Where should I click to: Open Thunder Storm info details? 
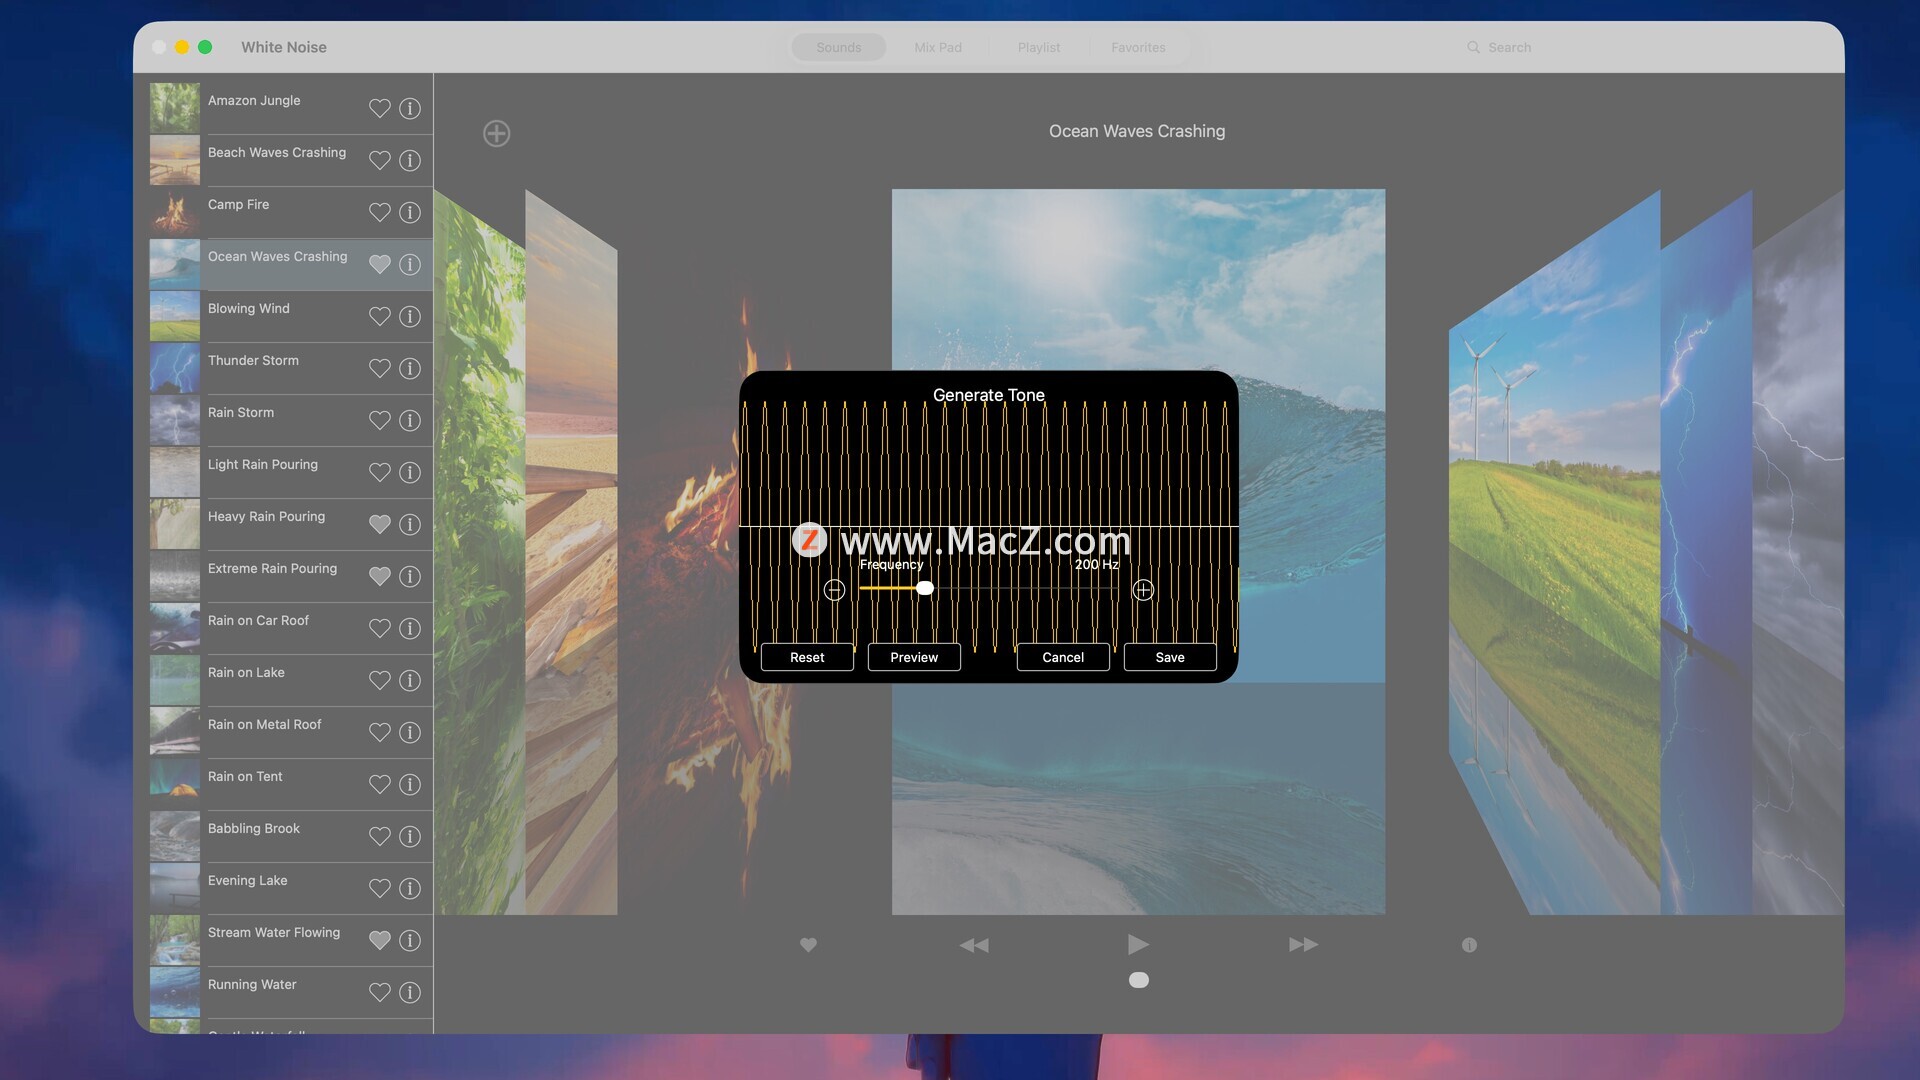click(x=410, y=368)
